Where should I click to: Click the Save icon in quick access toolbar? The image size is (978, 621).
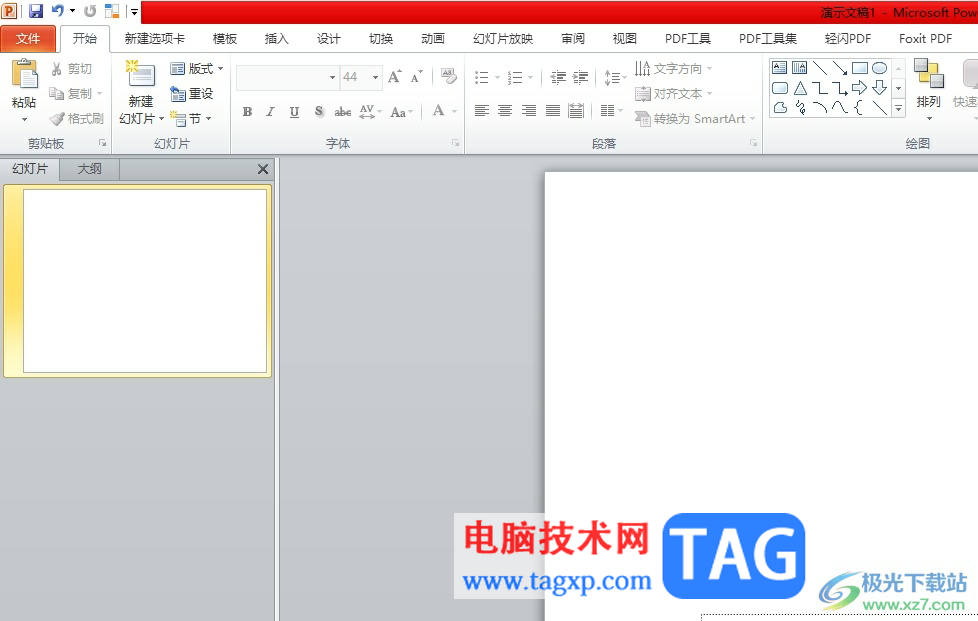(x=36, y=11)
